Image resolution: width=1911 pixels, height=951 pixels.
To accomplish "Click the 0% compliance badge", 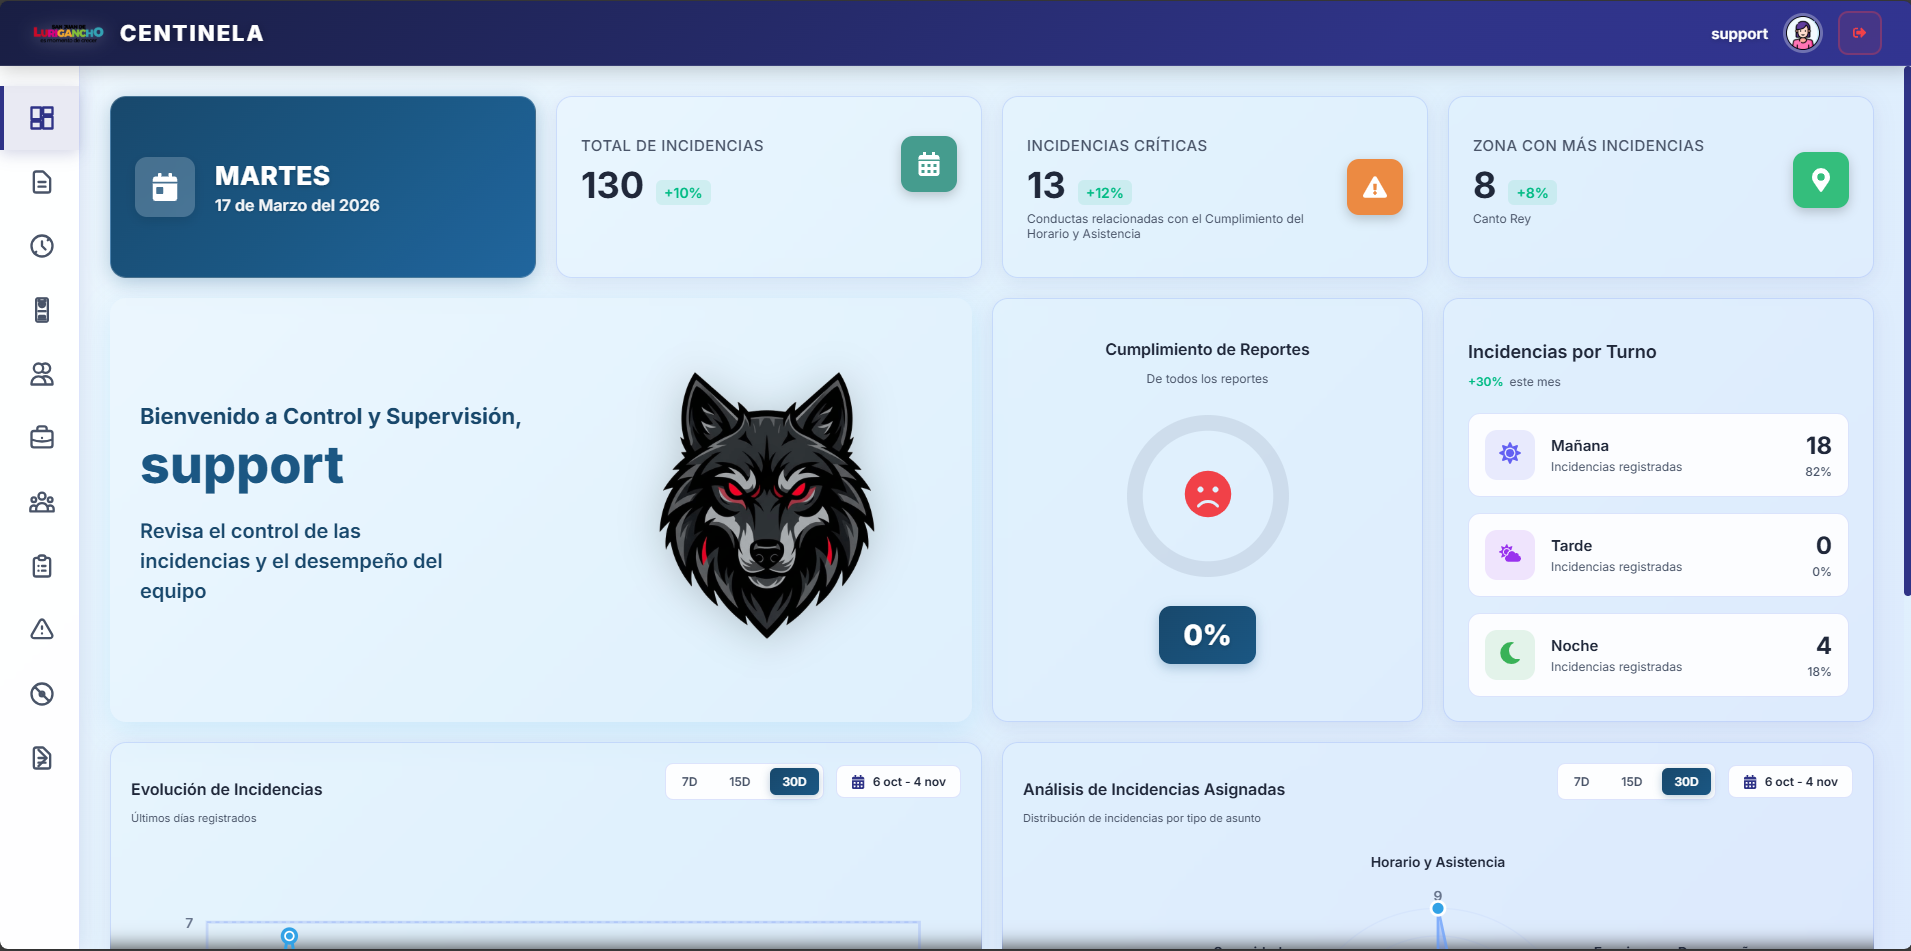I will (1207, 635).
